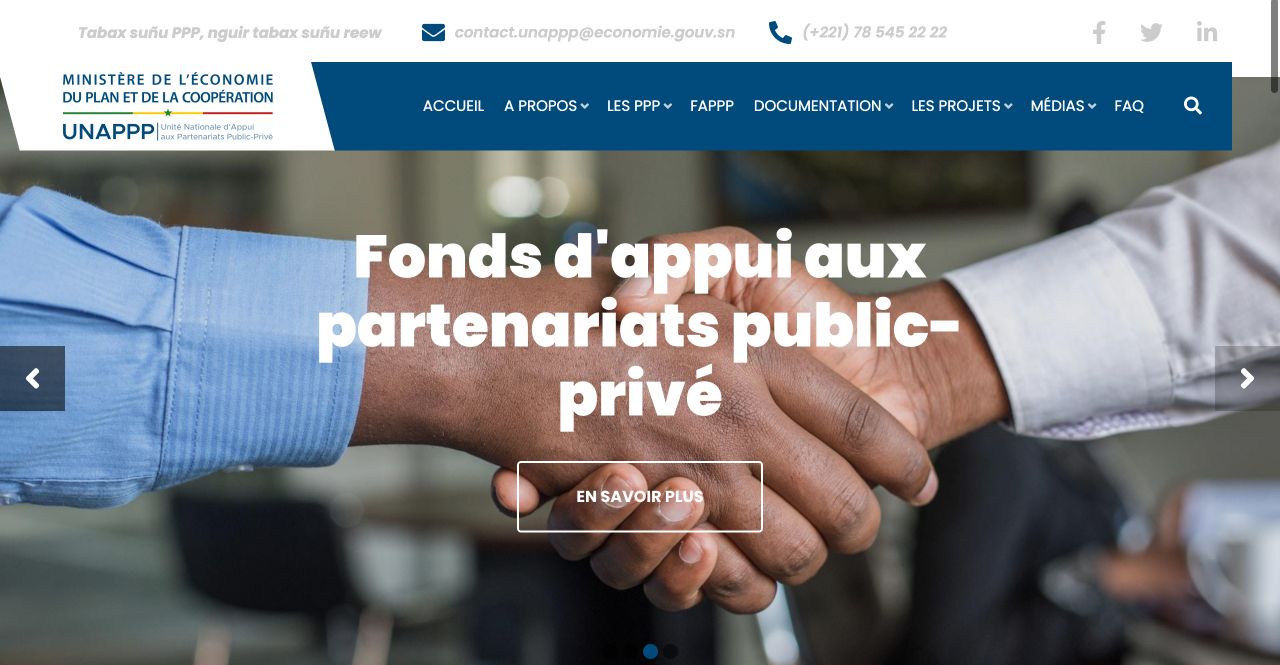This screenshot has width=1280, height=665.
Task: Click the search magnifier icon
Action: (x=1193, y=106)
